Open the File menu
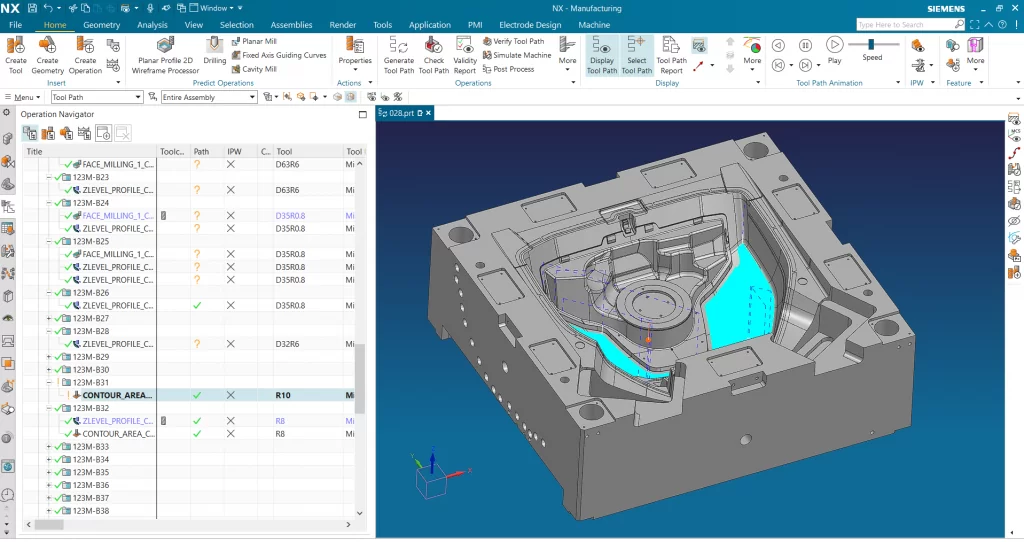The width and height of the screenshot is (1024, 542). coord(16,25)
